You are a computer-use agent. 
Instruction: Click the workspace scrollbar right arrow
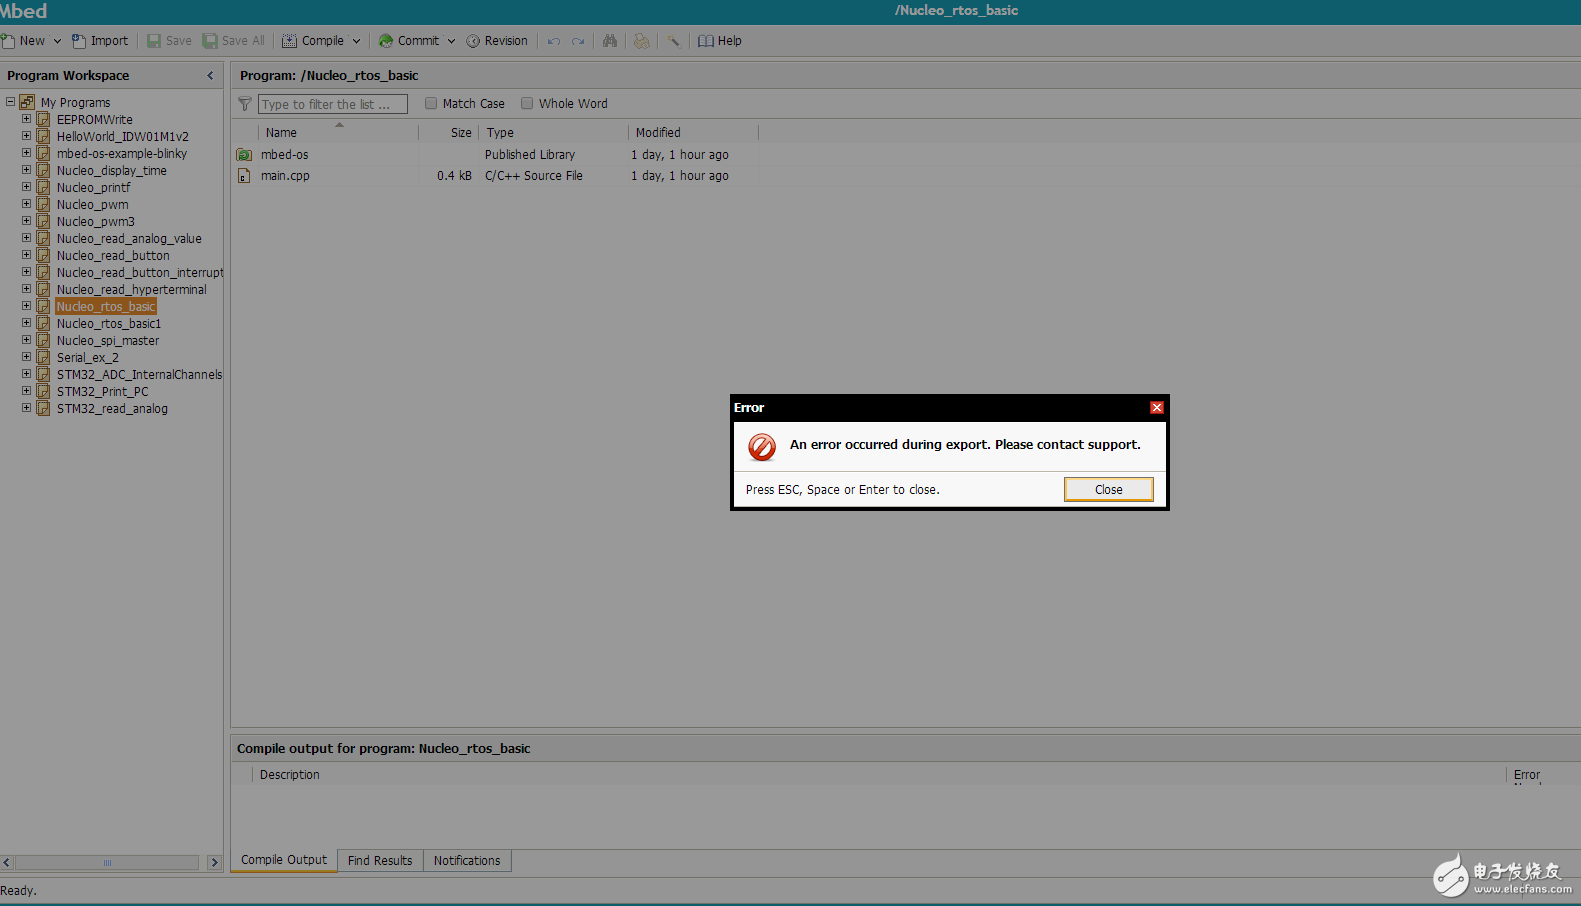(214, 862)
